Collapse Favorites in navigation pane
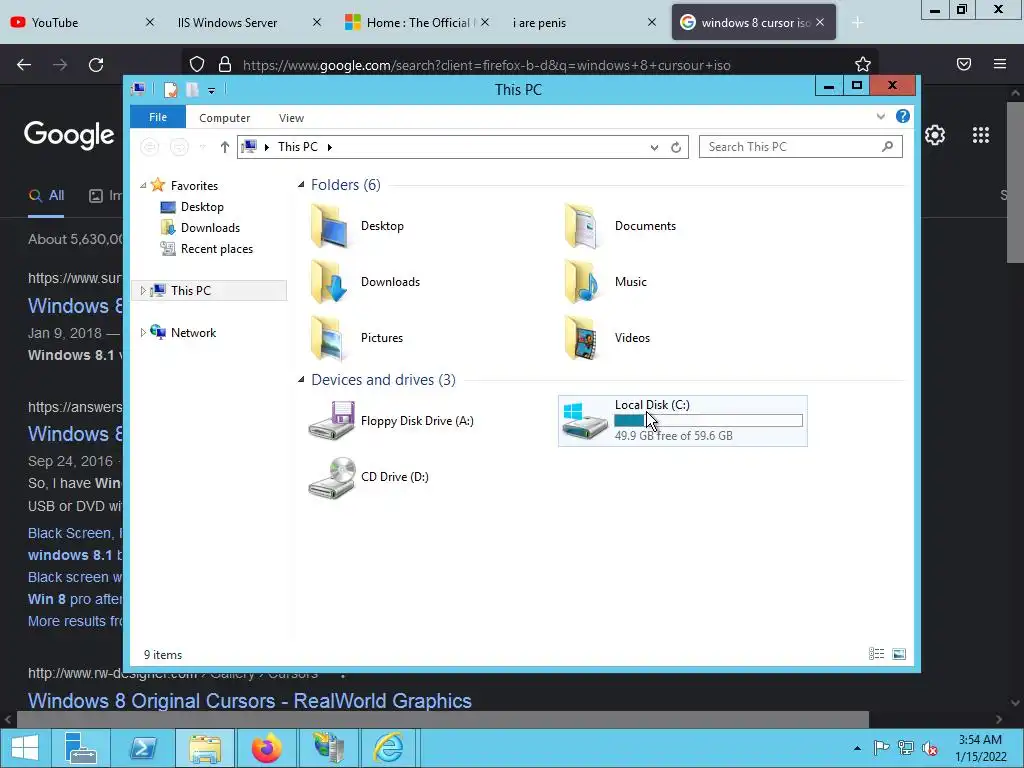This screenshot has width=1024, height=768. click(x=143, y=185)
